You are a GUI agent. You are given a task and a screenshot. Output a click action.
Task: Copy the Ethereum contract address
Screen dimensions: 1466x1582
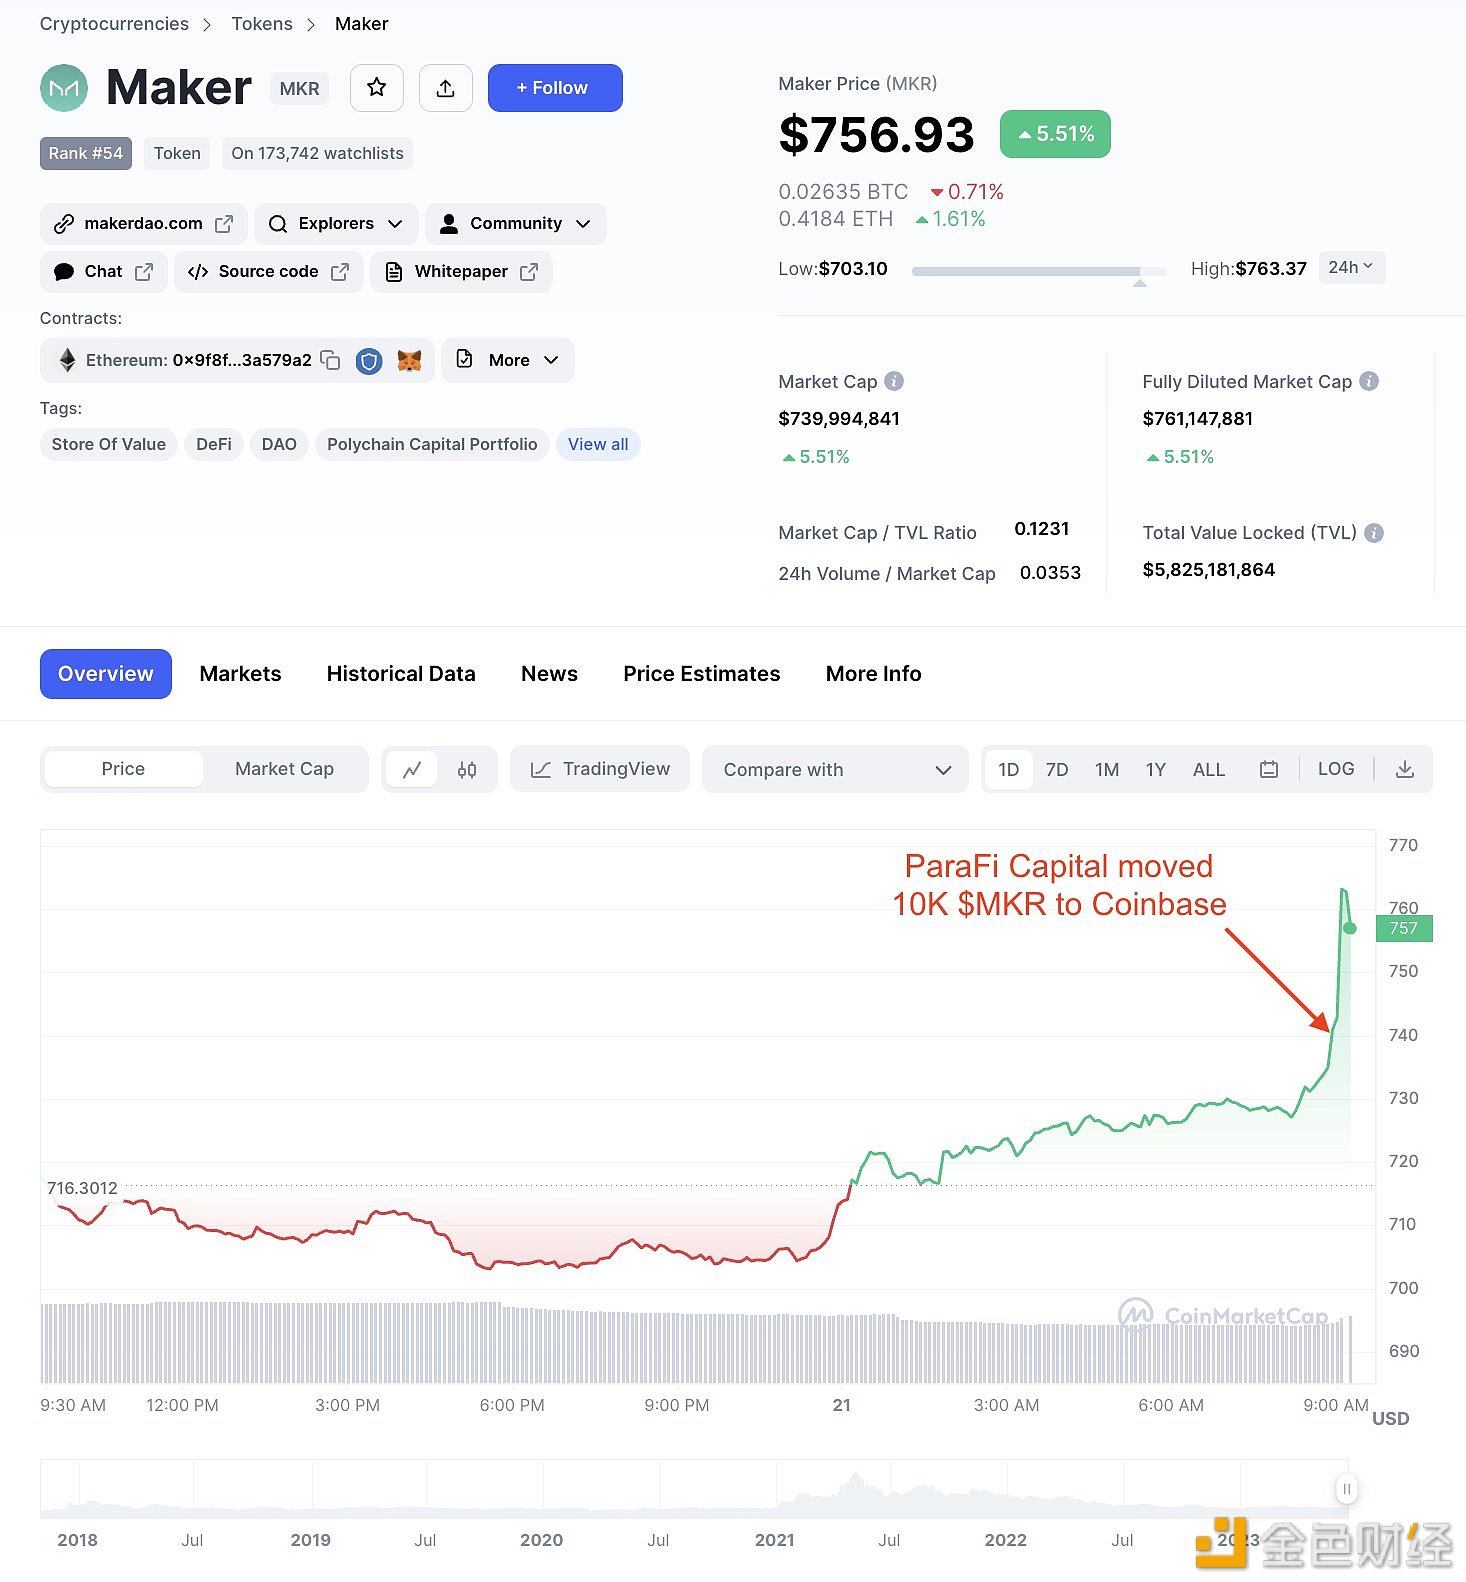[331, 360]
